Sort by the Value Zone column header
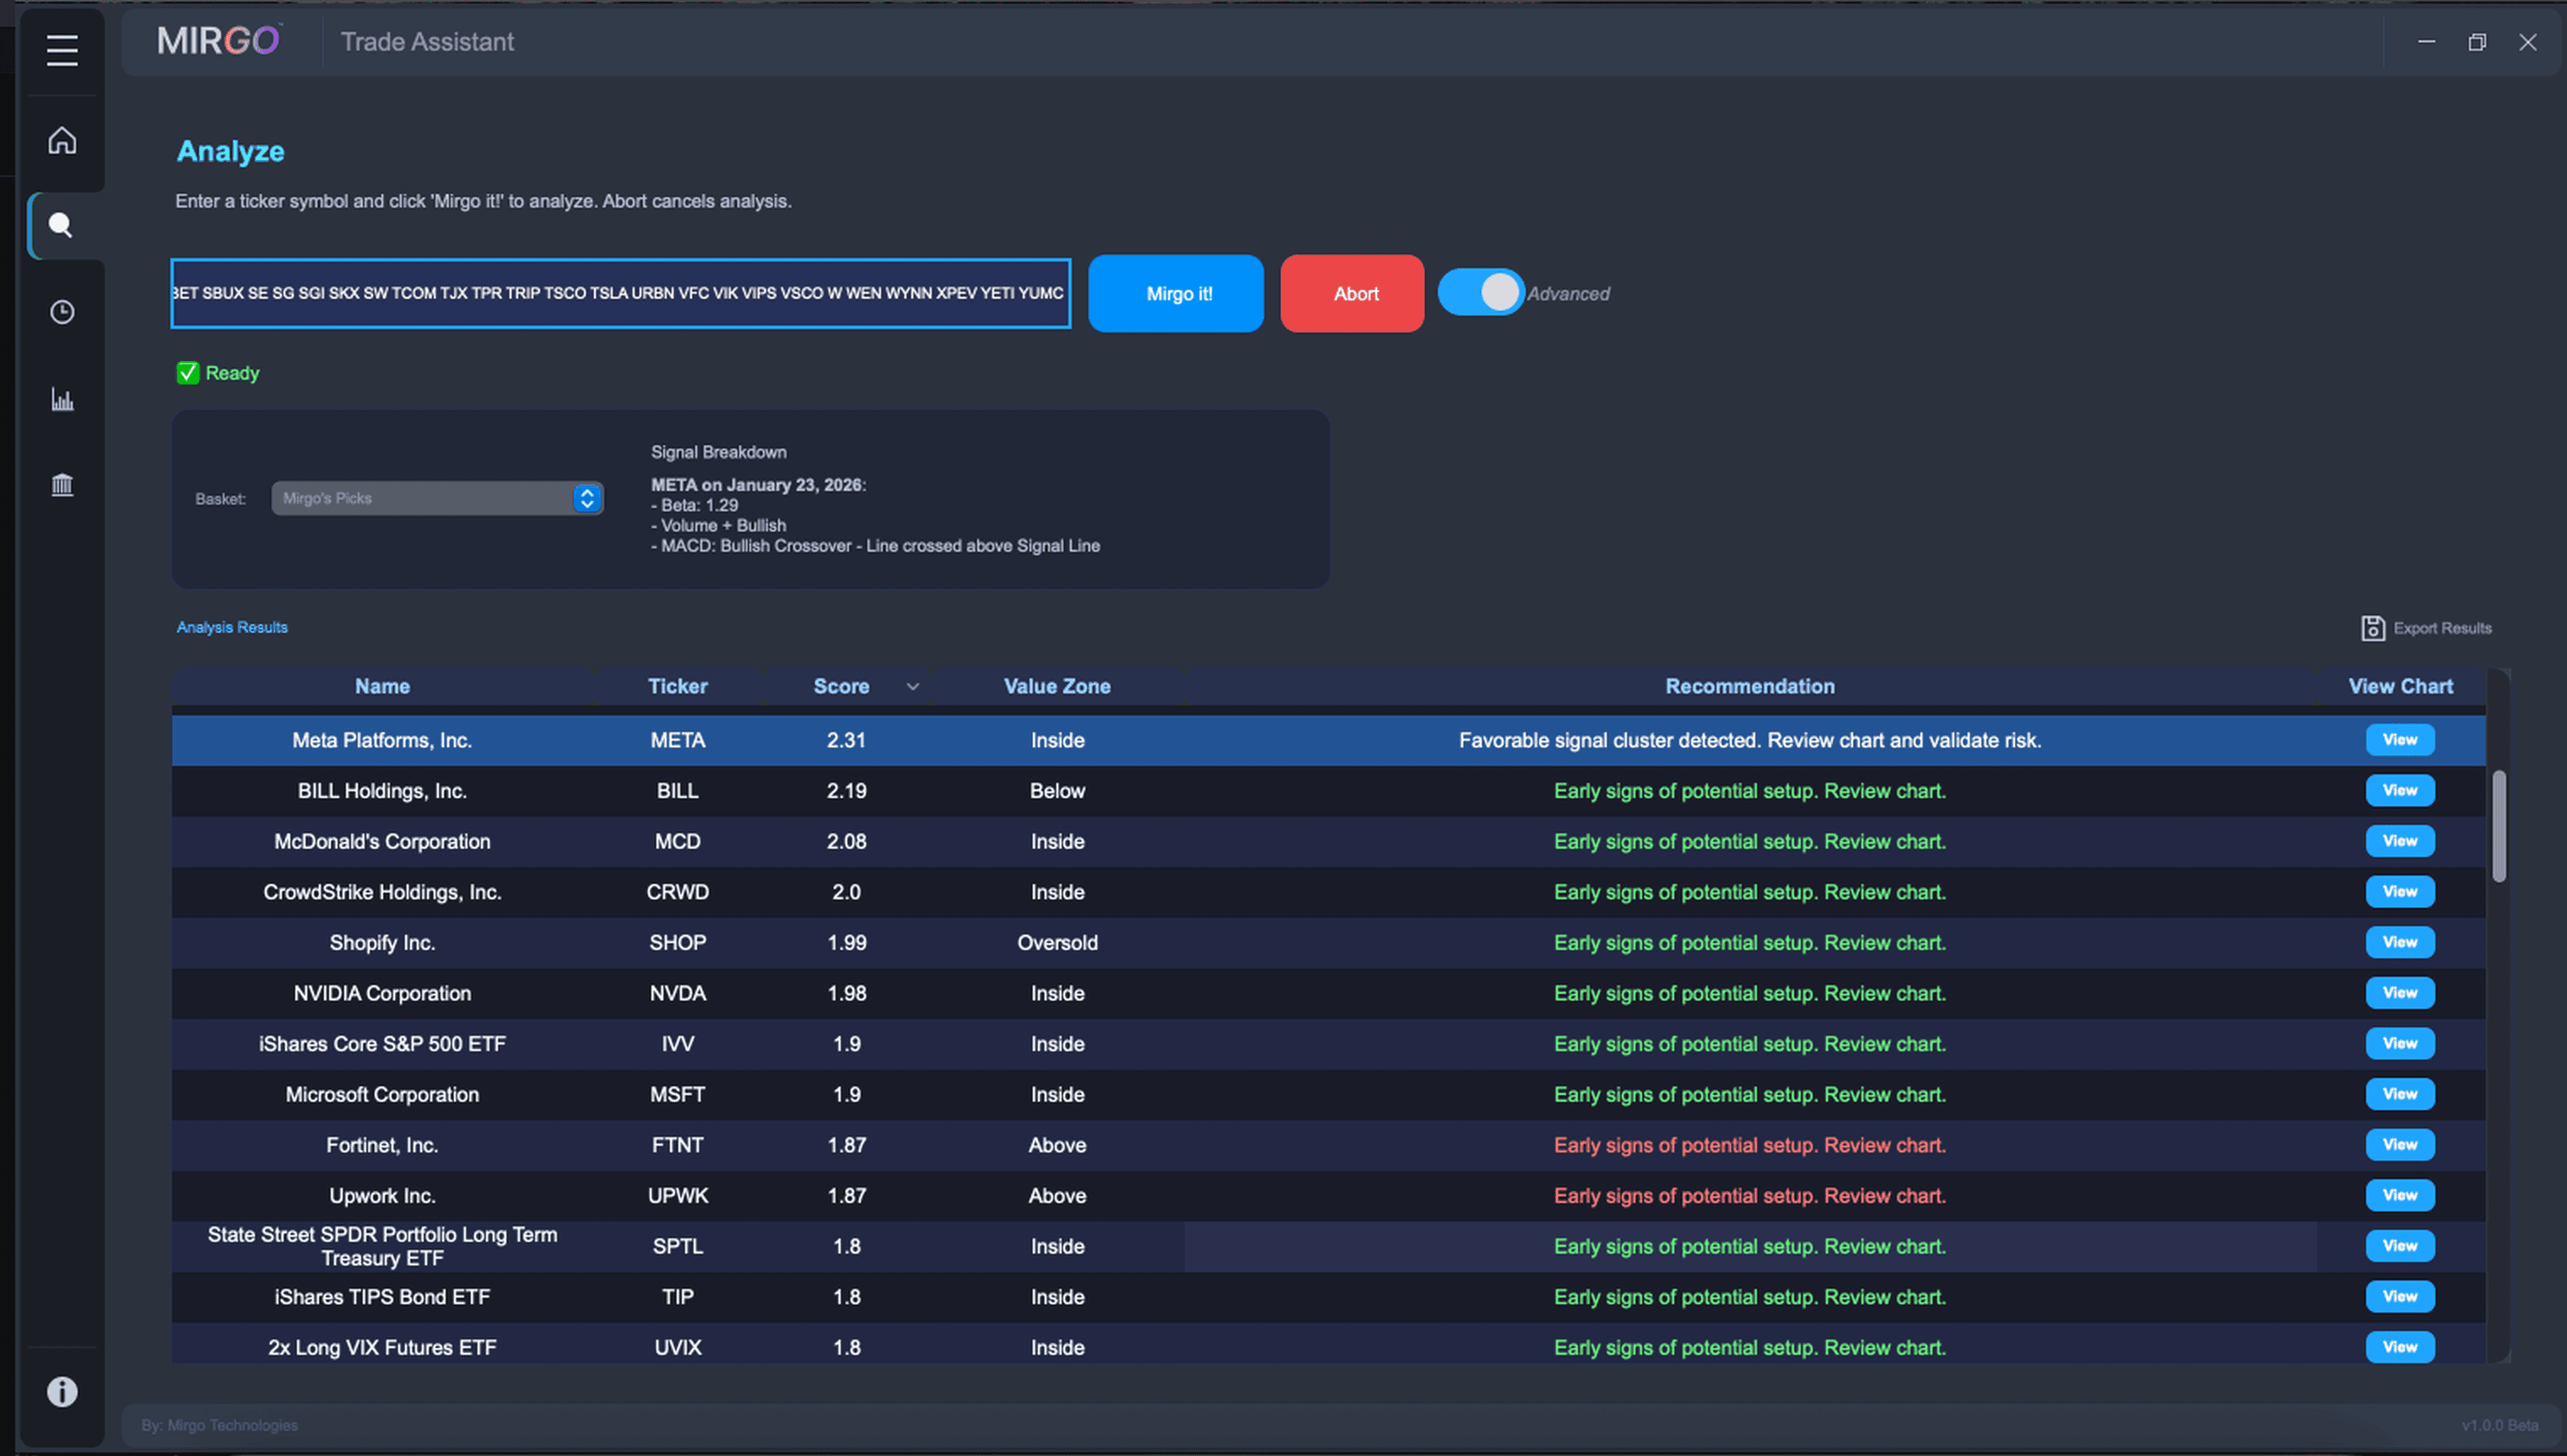Viewport: 2567px width, 1456px height. 1057,686
